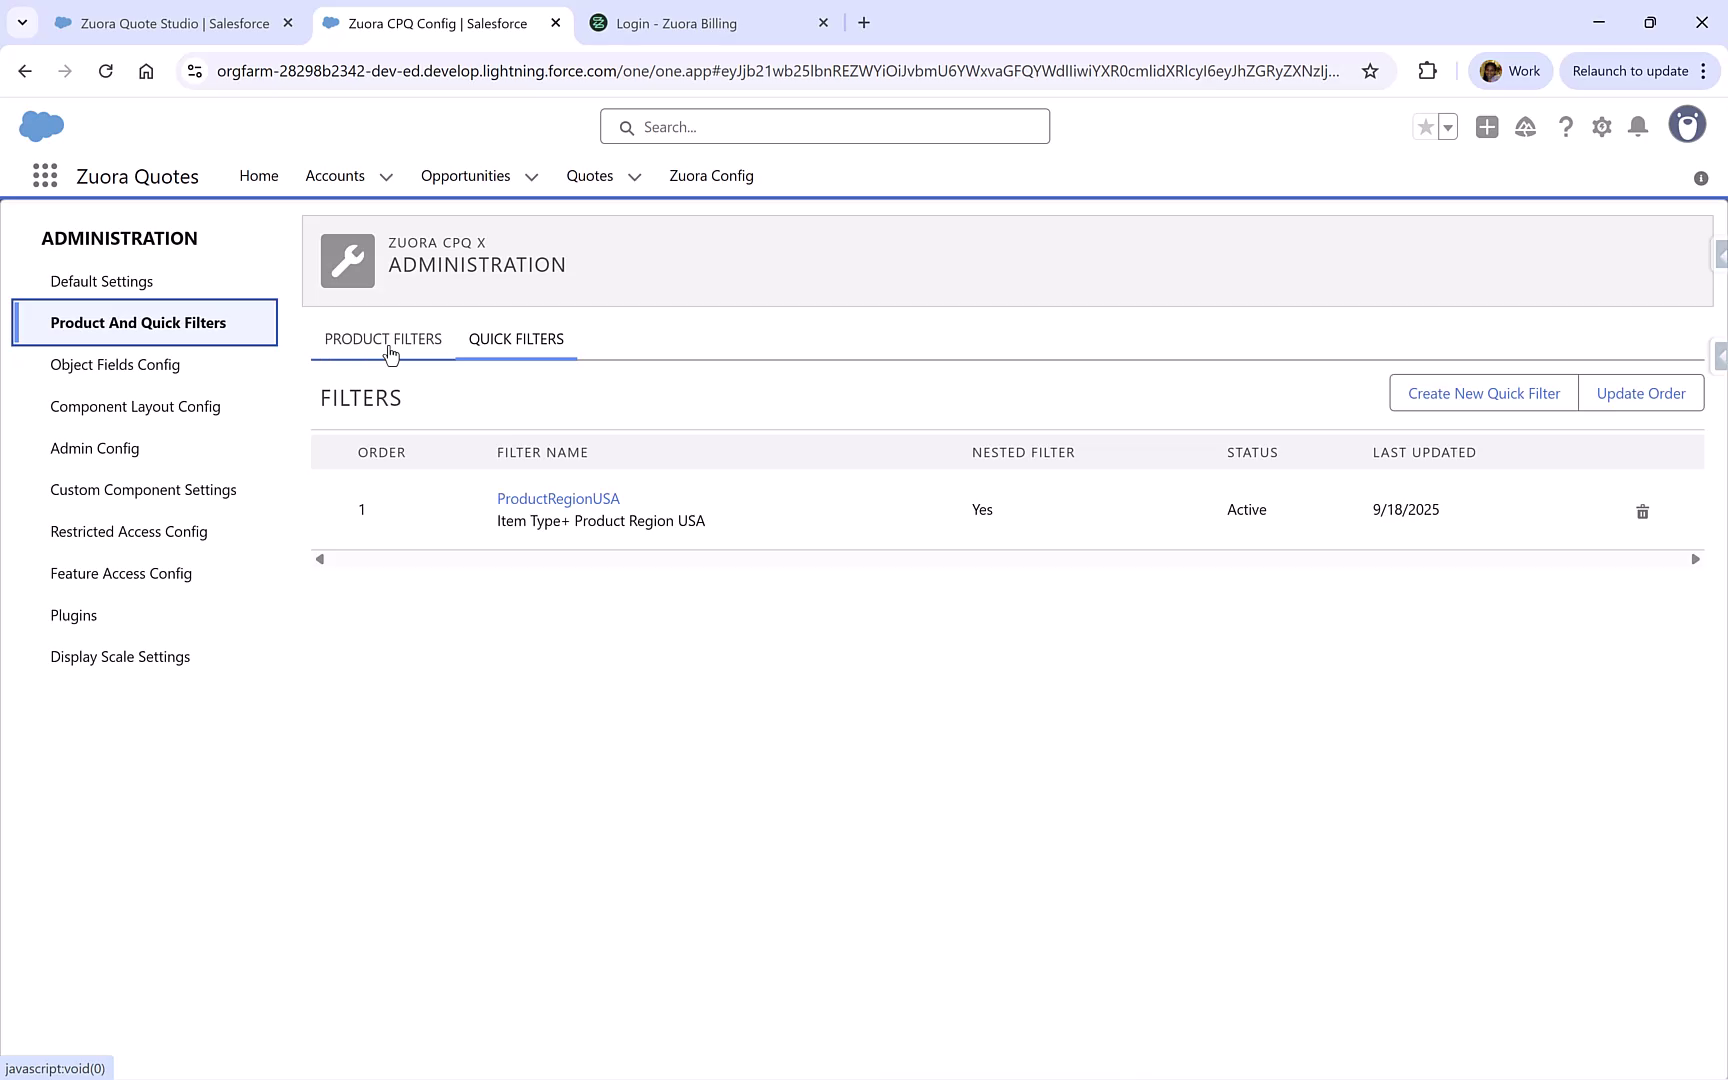
Task: Click the favorite star icon
Action: click(x=1425, y=127)
